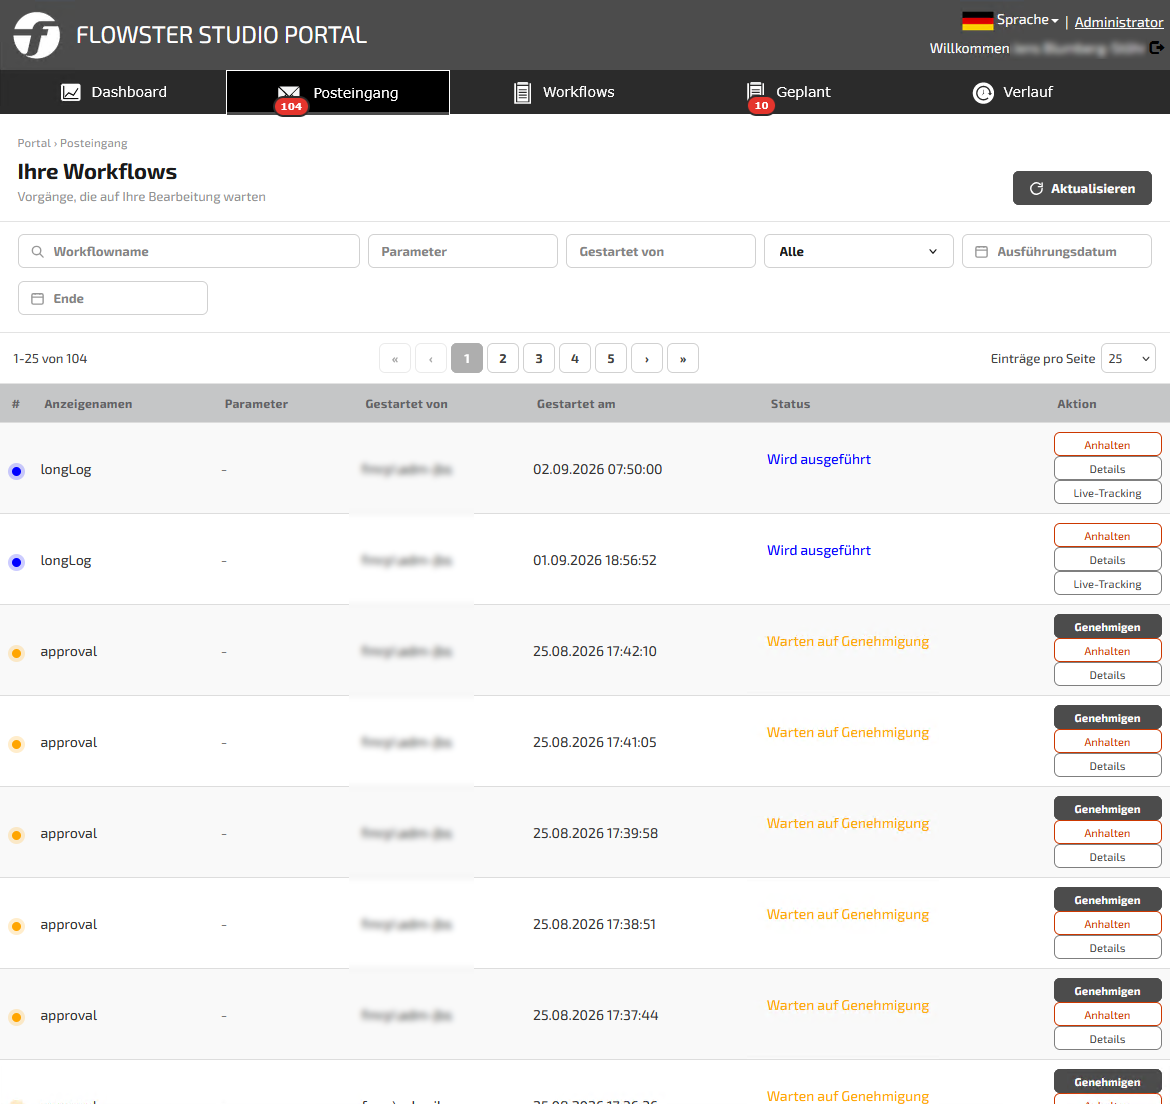Click the Geplant scheduled icon
Screen dimensions: 1170x1104
pos(756,90)
